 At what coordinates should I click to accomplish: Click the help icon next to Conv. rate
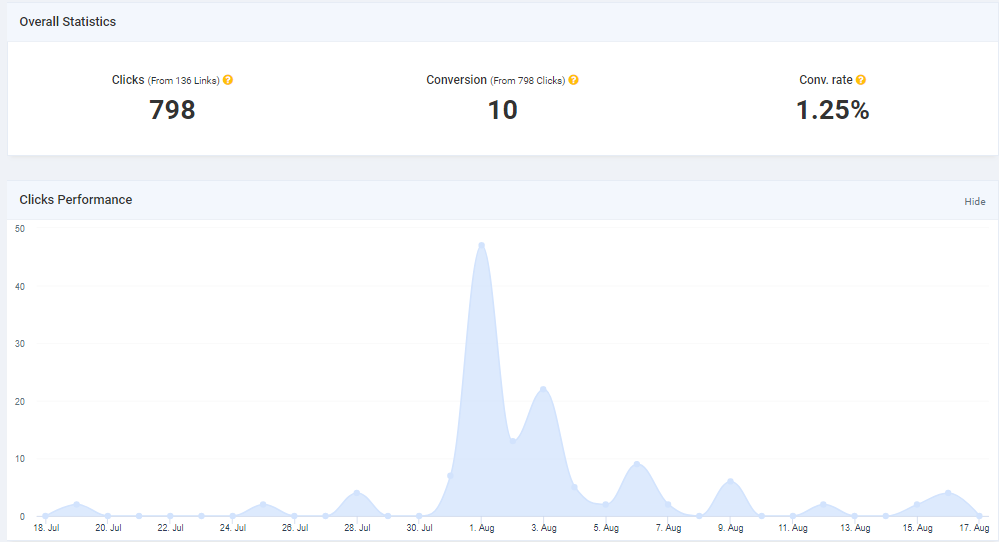click(x=861, y=80)
